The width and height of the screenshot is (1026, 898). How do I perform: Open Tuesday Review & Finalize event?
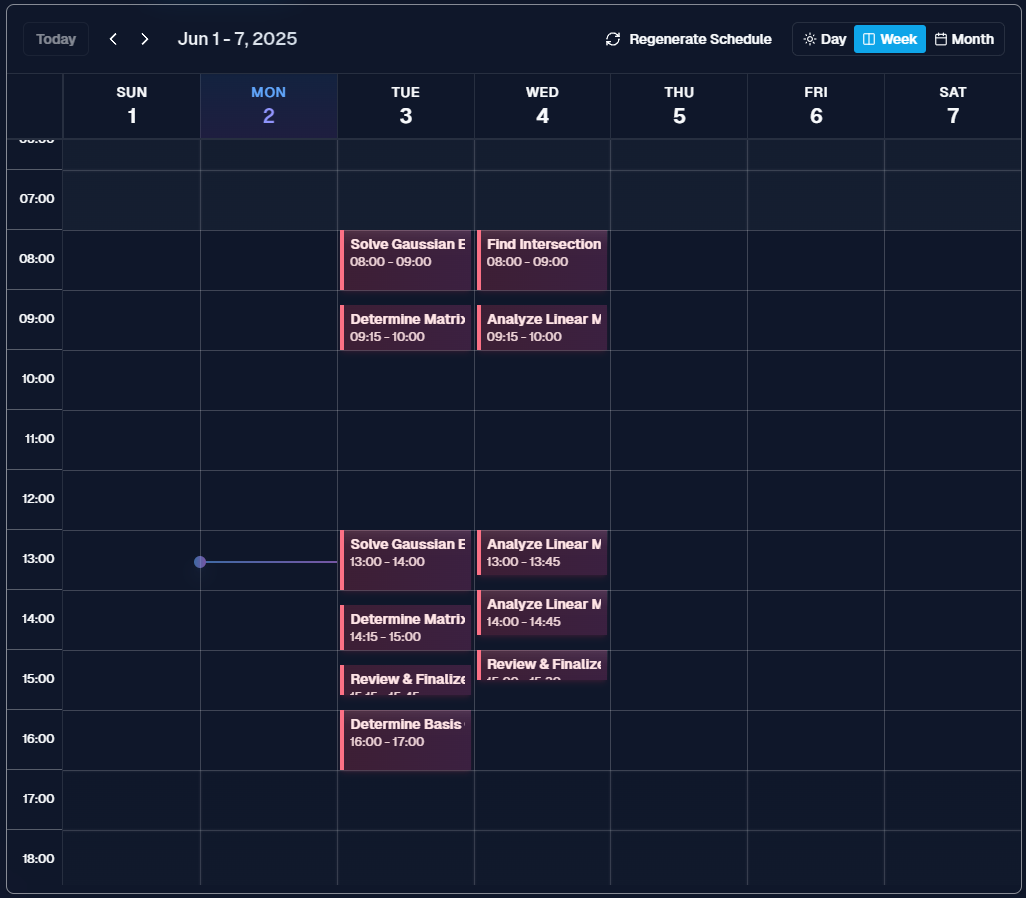[406, 680]
